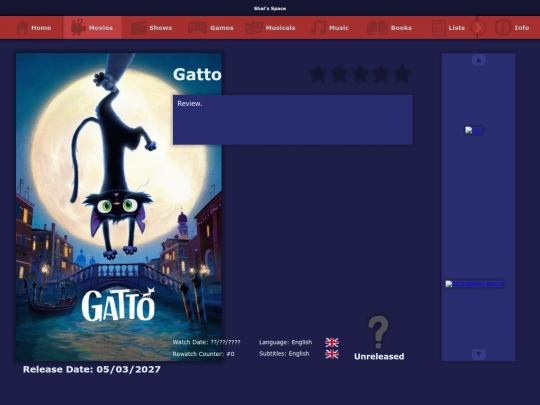Click the Shai's Space site title
540x405 pixels.
pos(270,8)
